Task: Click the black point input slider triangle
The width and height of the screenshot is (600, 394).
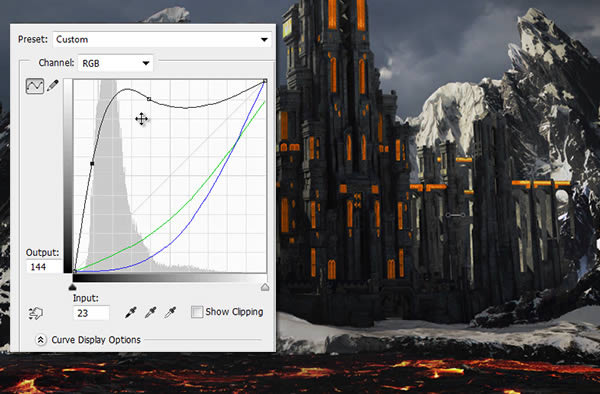Action: click(72, 287)
